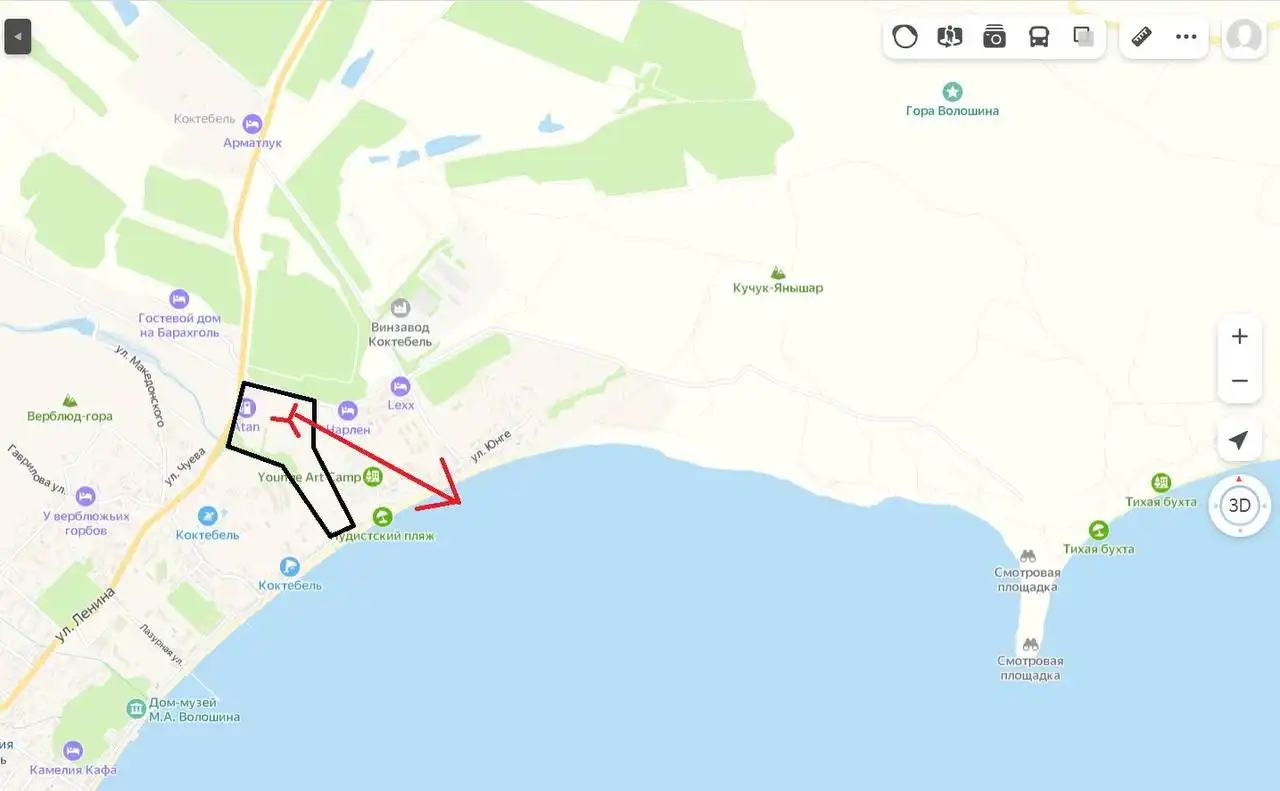Screen dimensions: 1280x791
Task: Open the three-dots more menu
Action: [1186, 37]
